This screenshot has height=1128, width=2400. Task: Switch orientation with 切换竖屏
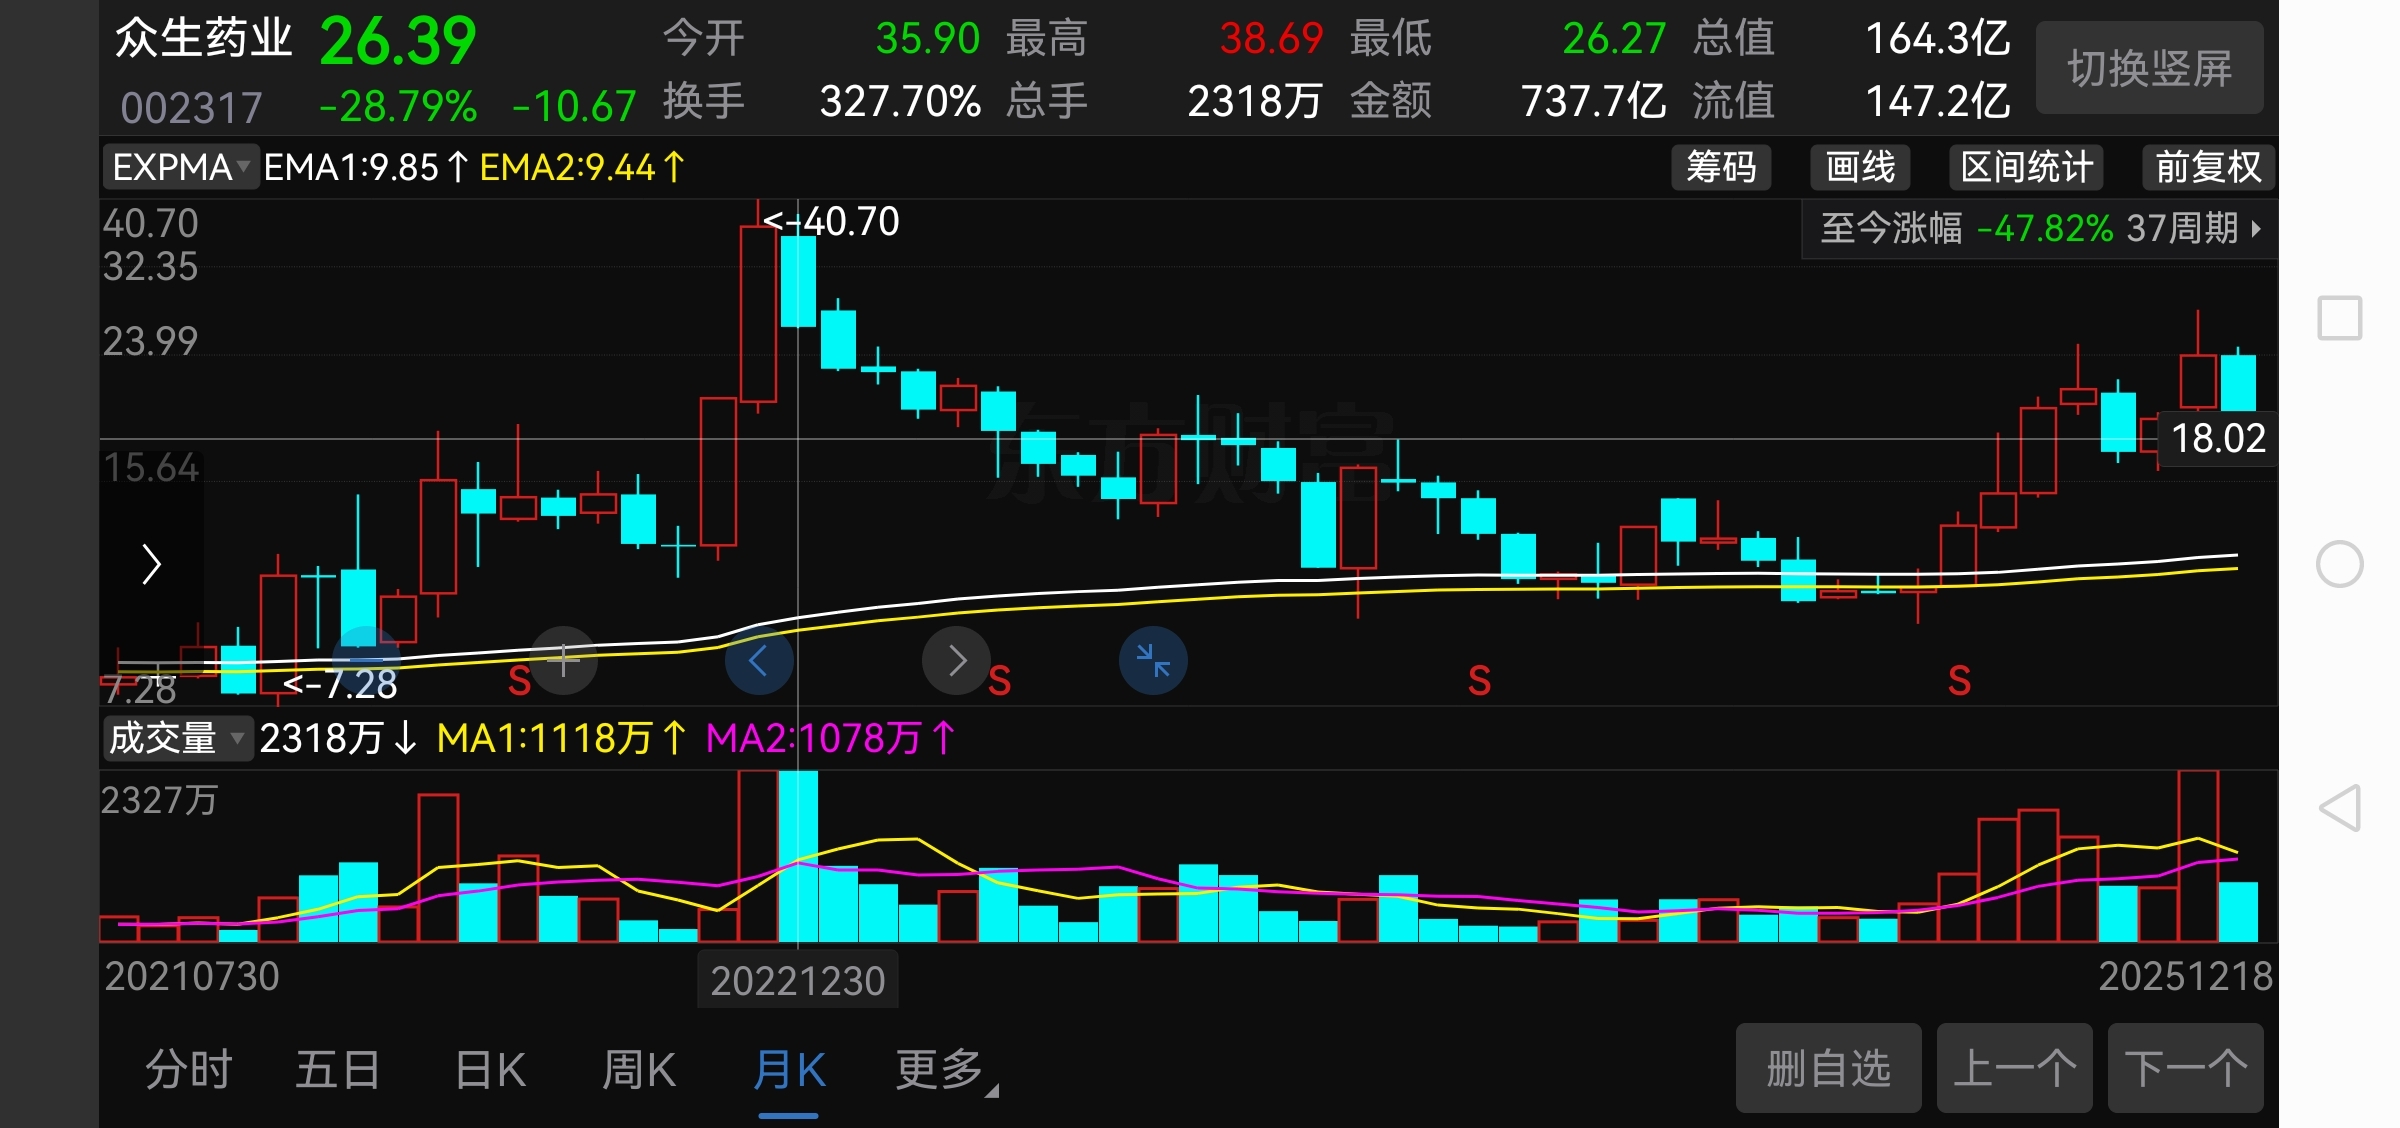pyautogui.click(x=2149, y=68)
